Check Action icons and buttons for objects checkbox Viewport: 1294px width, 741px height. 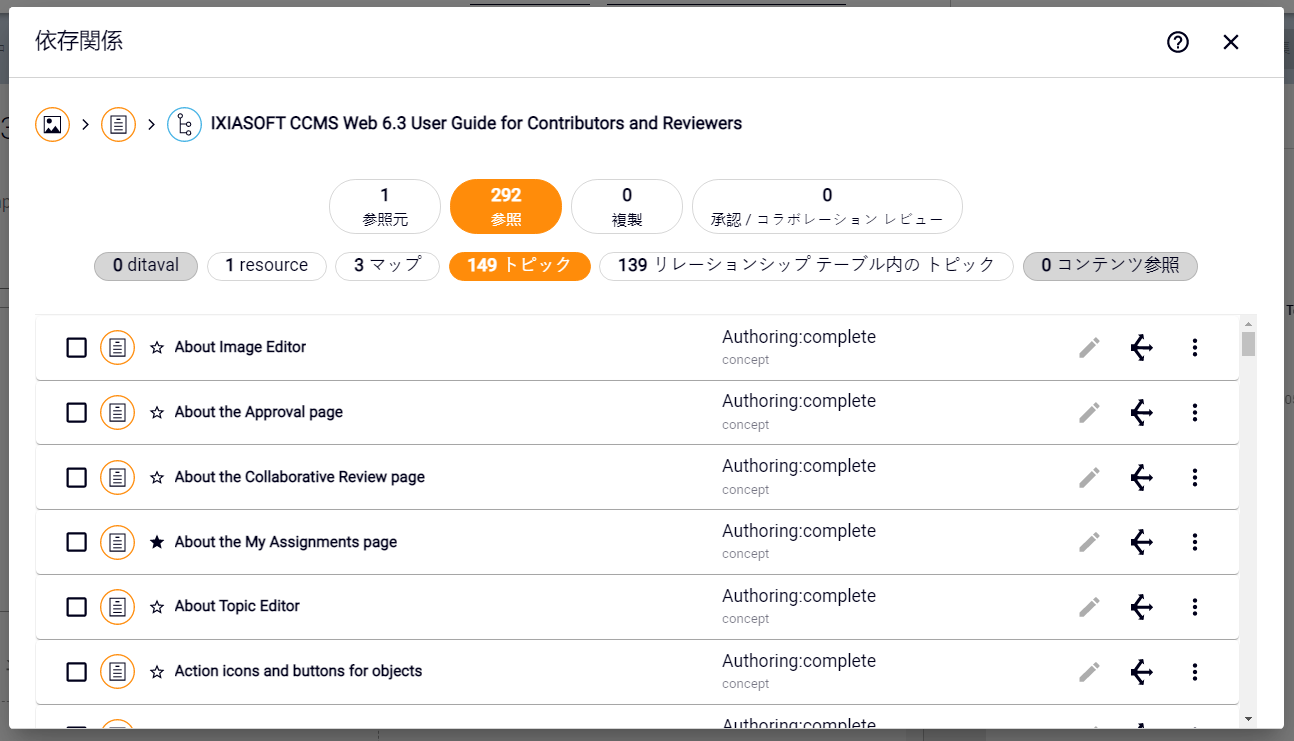tap(76, 672)
